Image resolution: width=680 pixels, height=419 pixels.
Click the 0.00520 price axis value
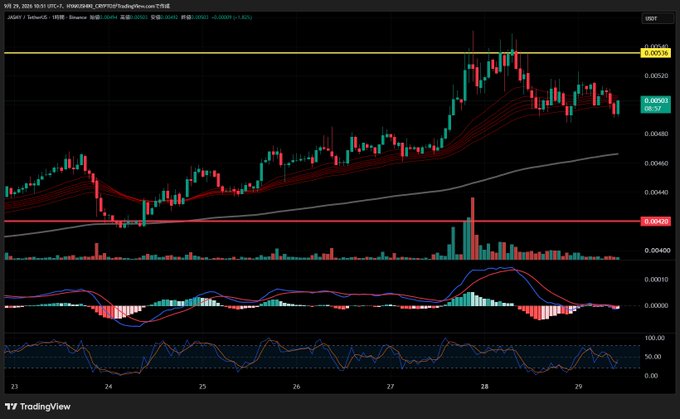656,76
